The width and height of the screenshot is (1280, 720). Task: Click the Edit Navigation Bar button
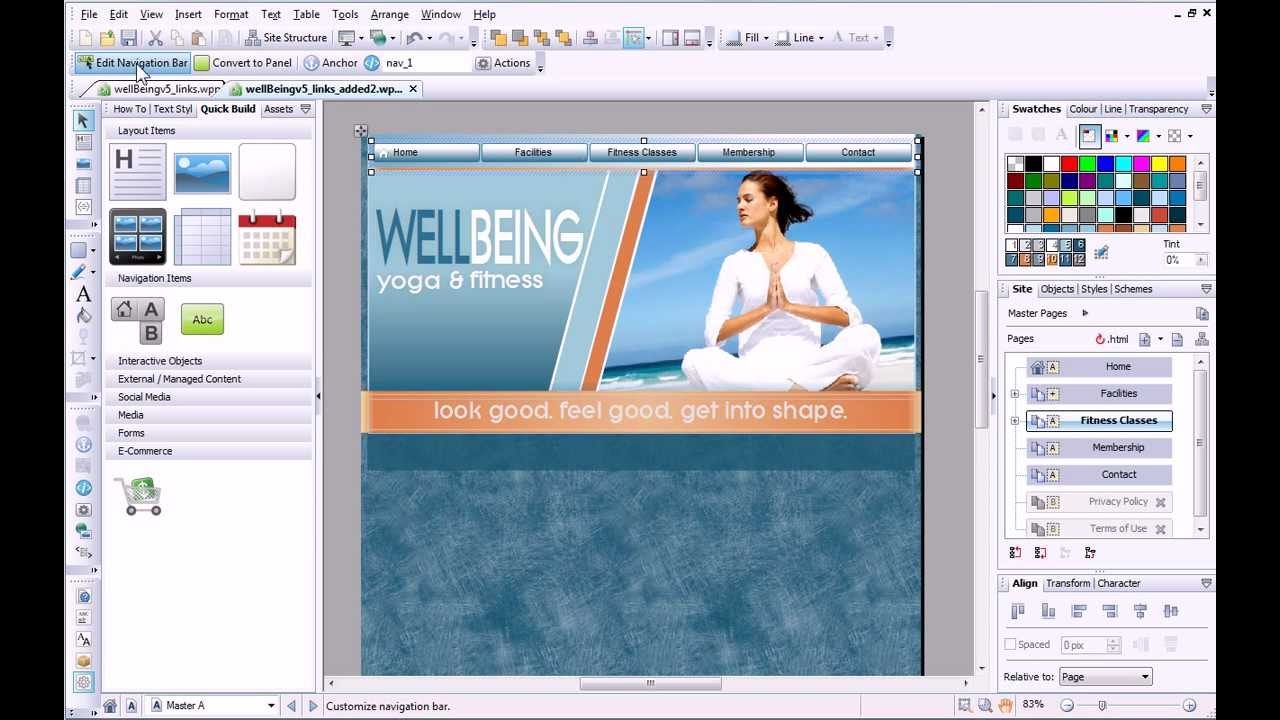point(131,62)
